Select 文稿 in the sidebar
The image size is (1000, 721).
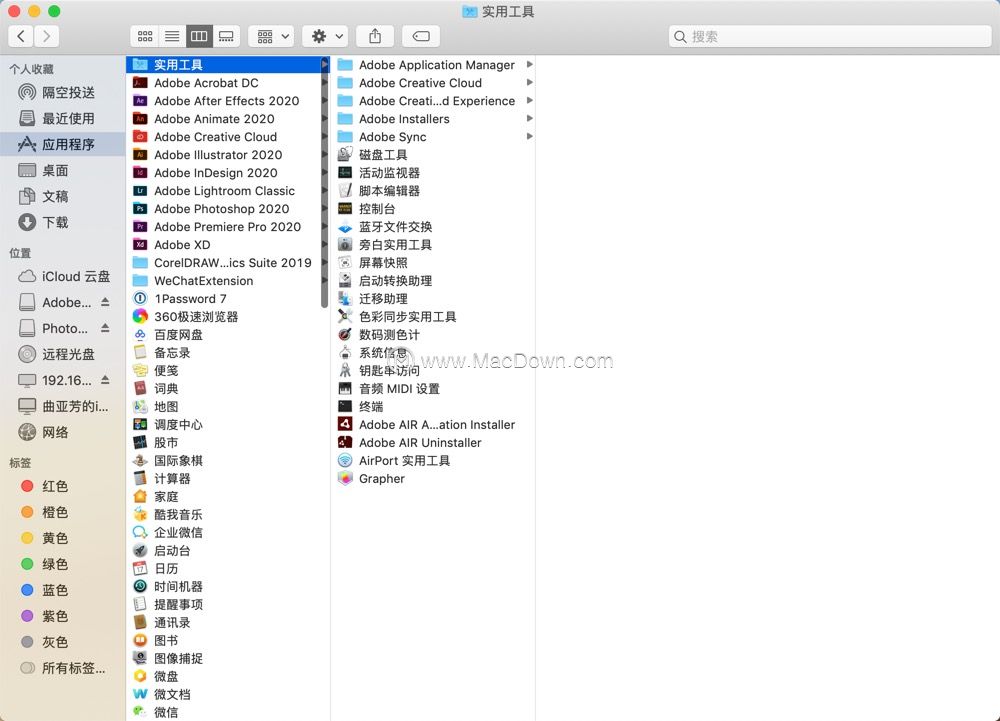coord(62,196)
